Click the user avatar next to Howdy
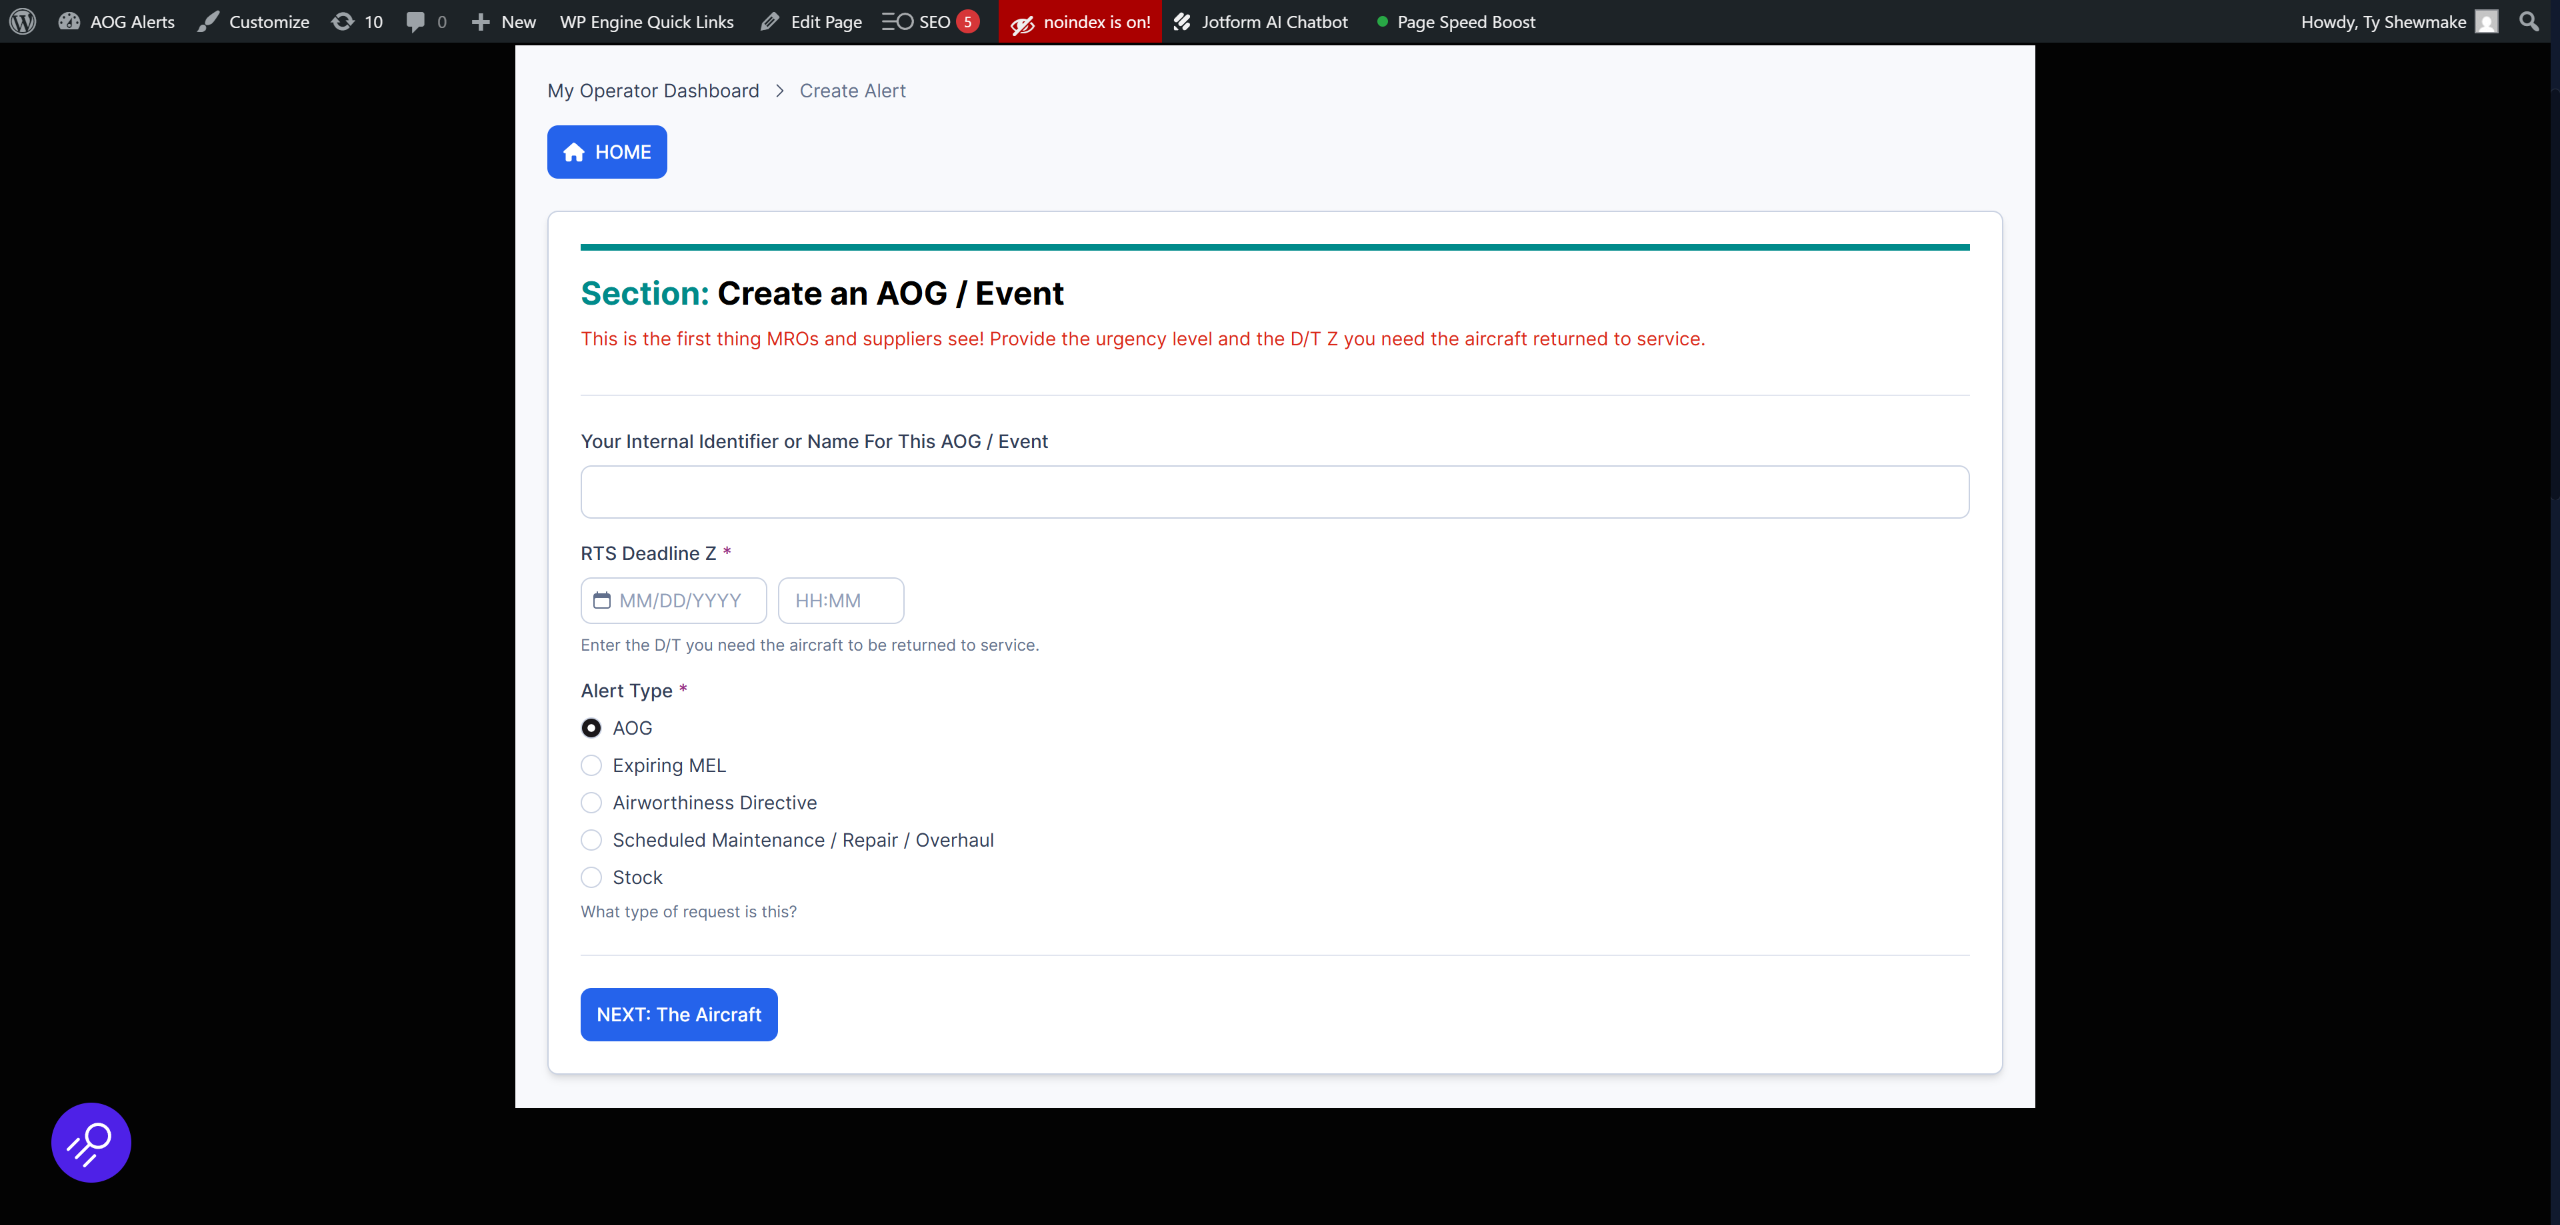This screenshot has height=1225, width=2560. click(2487, 21)
